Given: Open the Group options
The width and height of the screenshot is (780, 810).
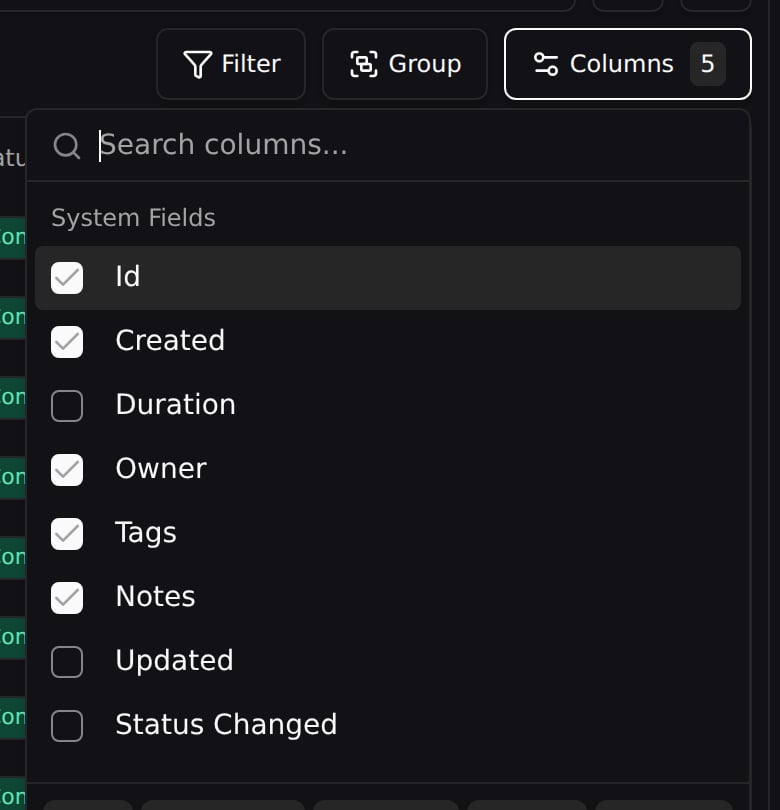Looking at the screenshot, I should (404, 64).
